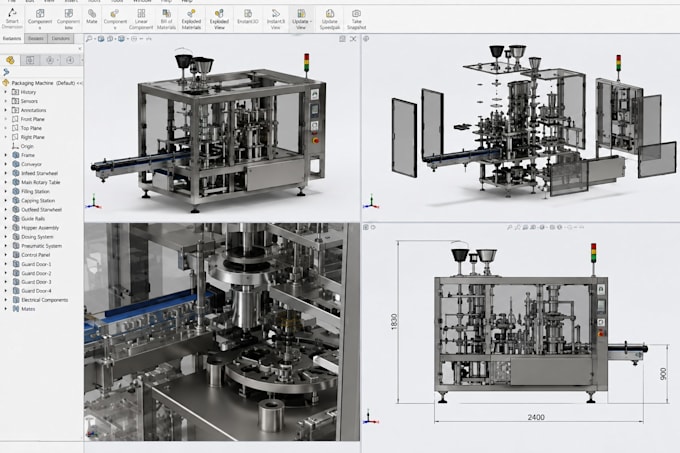This screenshot has height=453, width=680.
Task: Activate the dimensioned front view viewport
Action: point(520,336)
